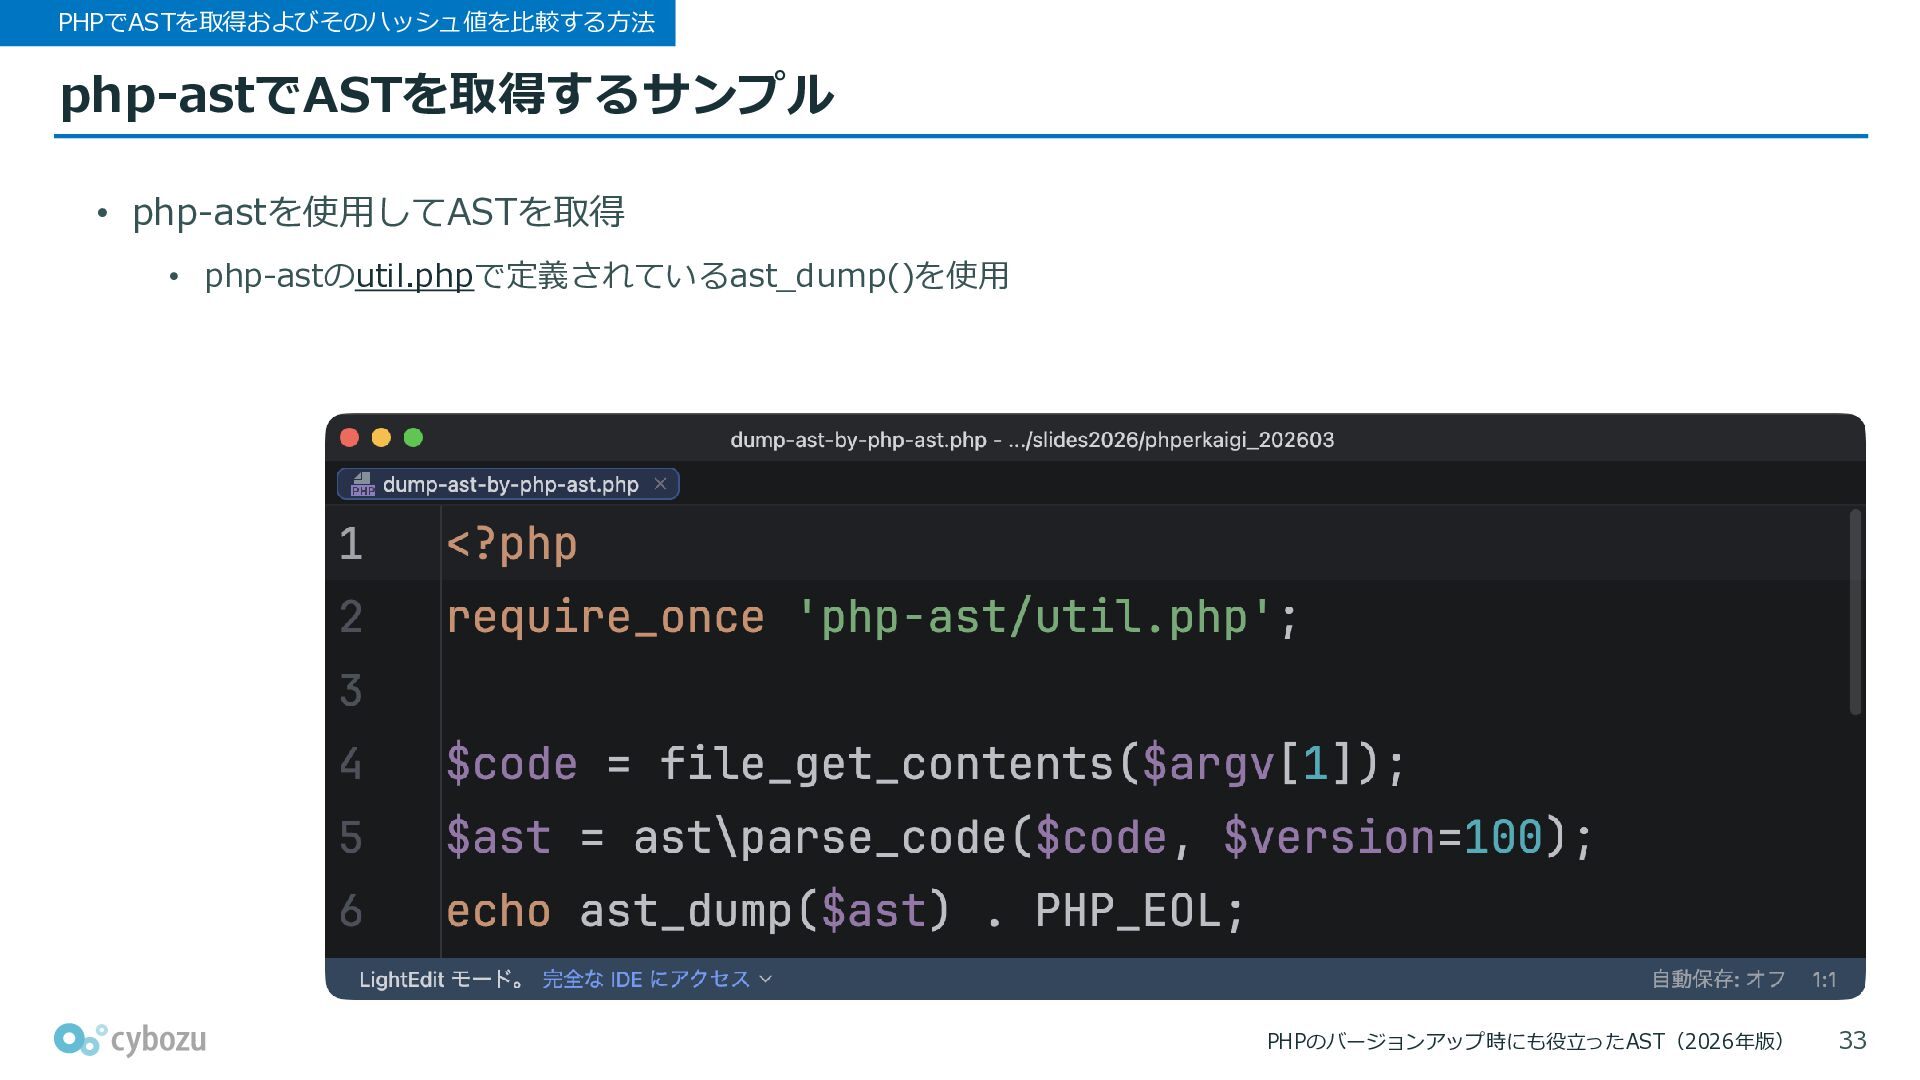
Task: Click the 完全な IDE にアクセス link
Action: 645,979
